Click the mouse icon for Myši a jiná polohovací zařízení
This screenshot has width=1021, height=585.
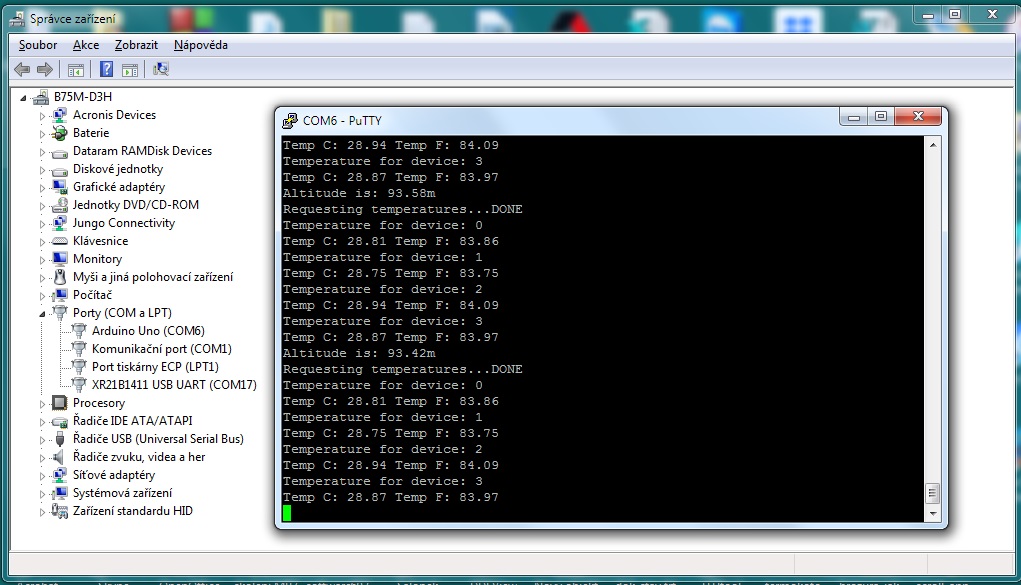(60, 278)
